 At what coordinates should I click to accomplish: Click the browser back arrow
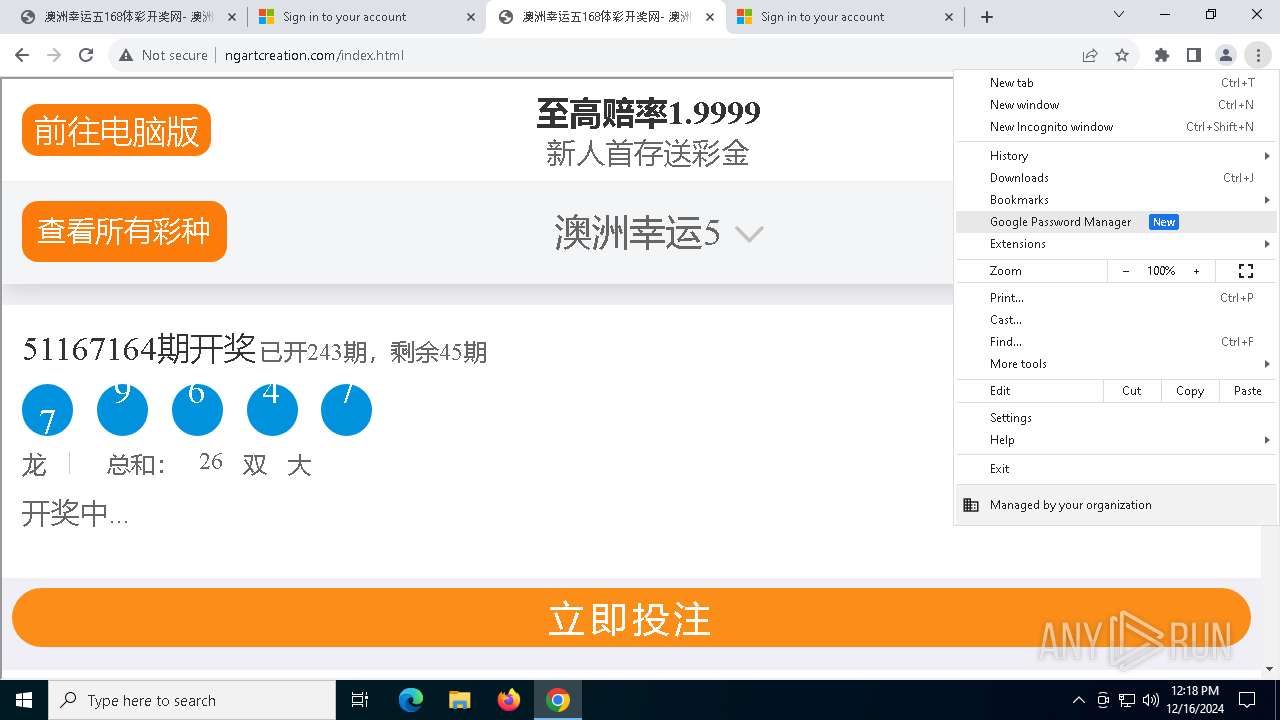[x=22, y=55]
